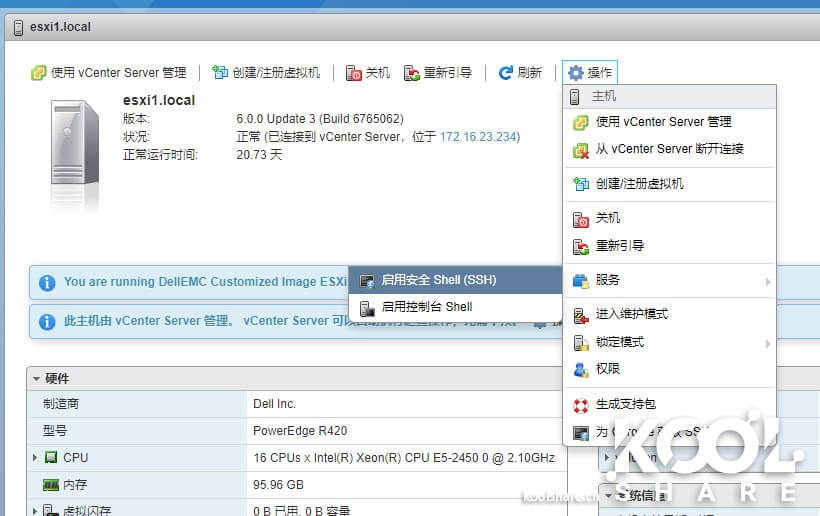Click the 使用 vCenter Server 管理 toolbar icon
820x516 pixels.
(39, 73)
